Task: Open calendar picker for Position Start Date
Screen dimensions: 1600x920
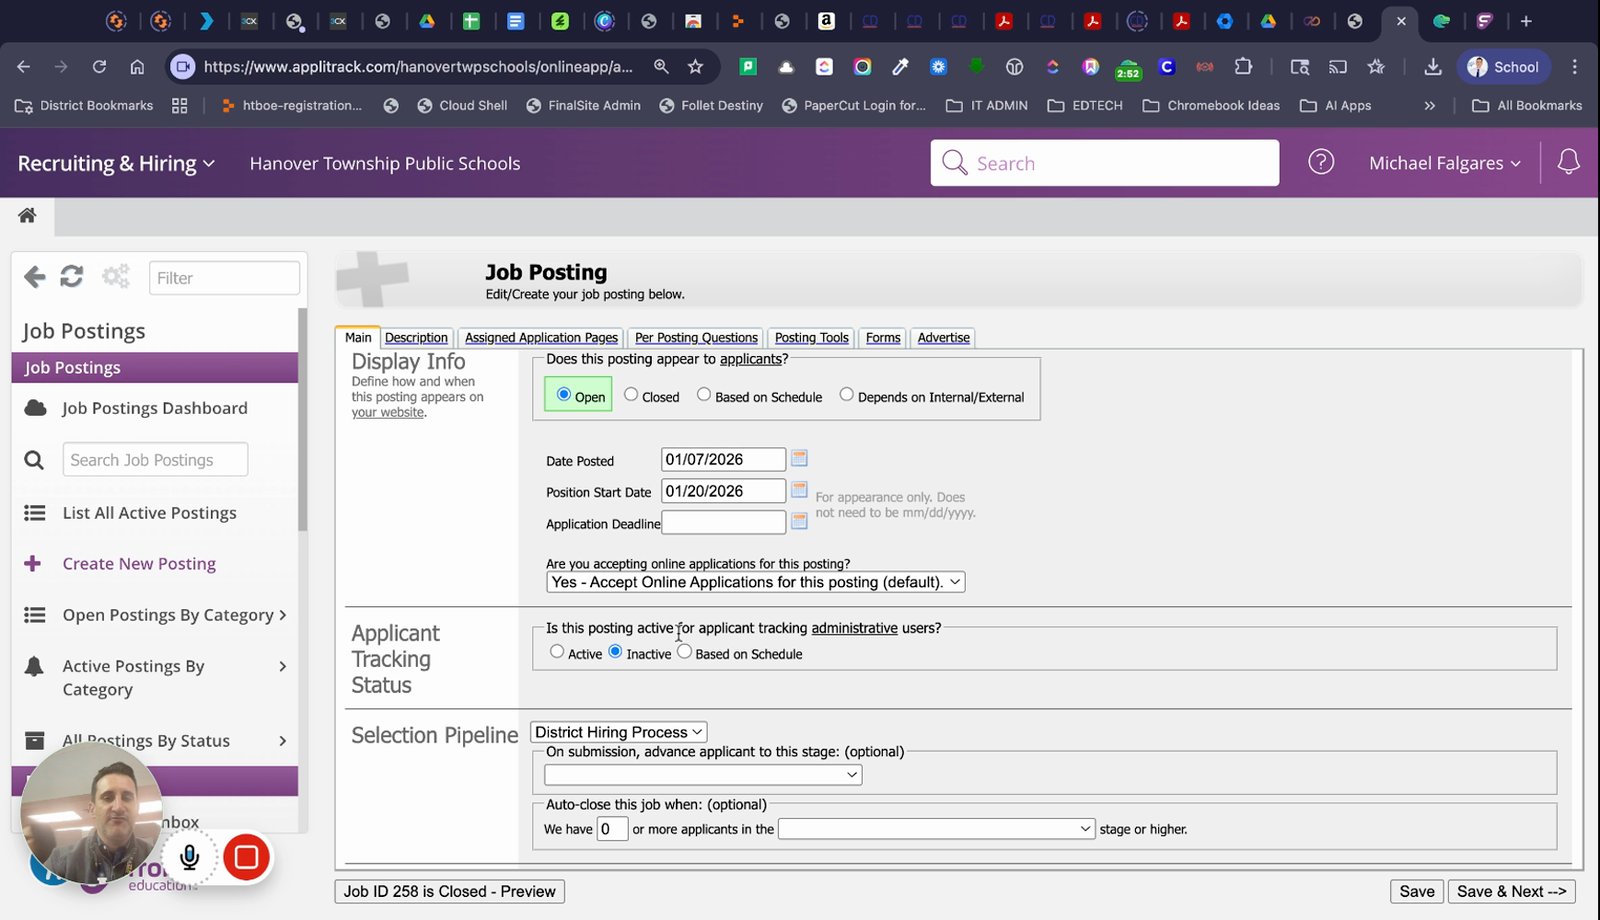Action: point(799,490)
